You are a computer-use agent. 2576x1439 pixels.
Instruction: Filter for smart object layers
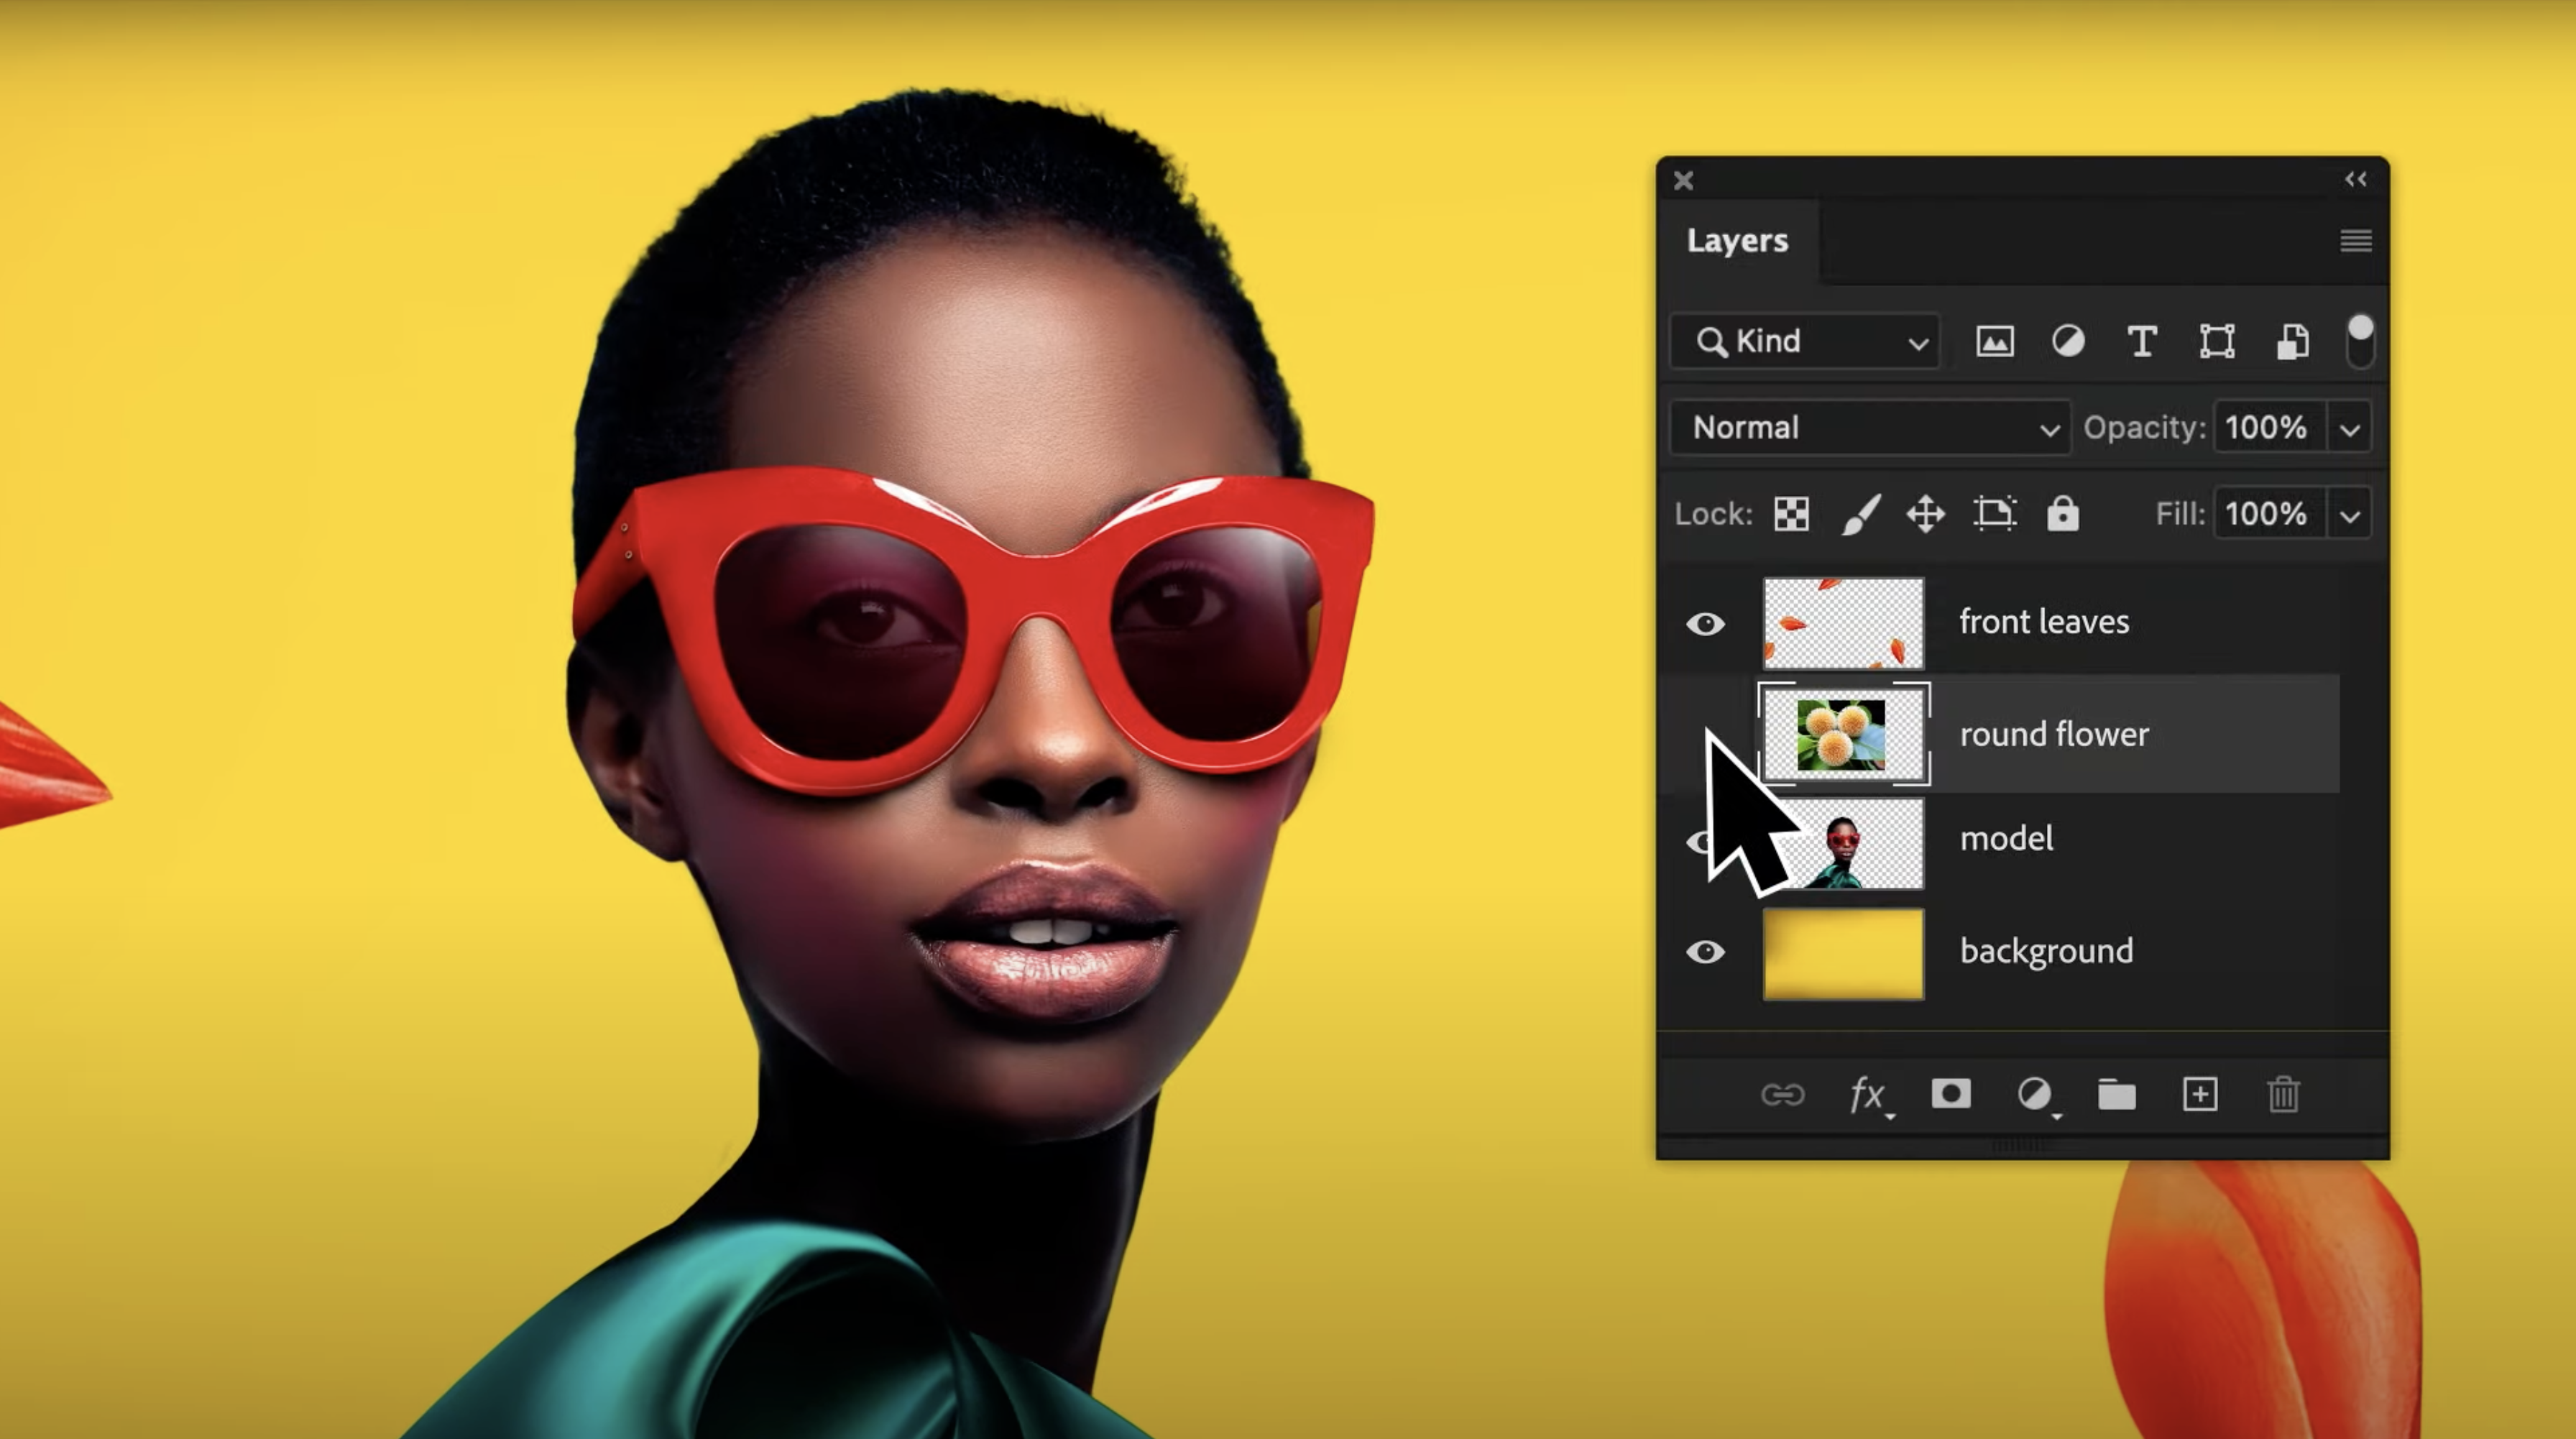click(2292, 342)
